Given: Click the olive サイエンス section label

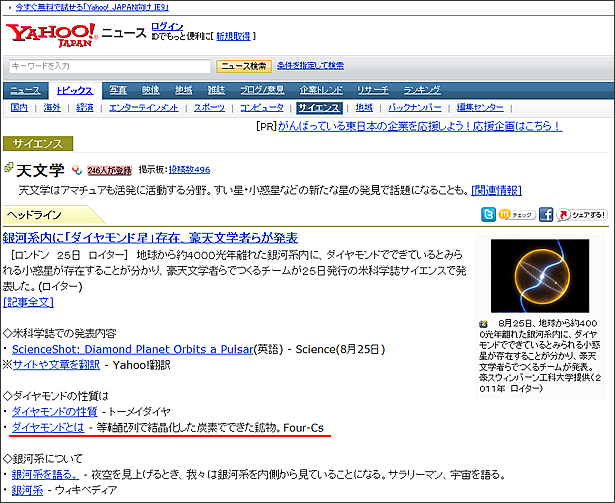Looking at the screenshot, I should coord(38,144).
